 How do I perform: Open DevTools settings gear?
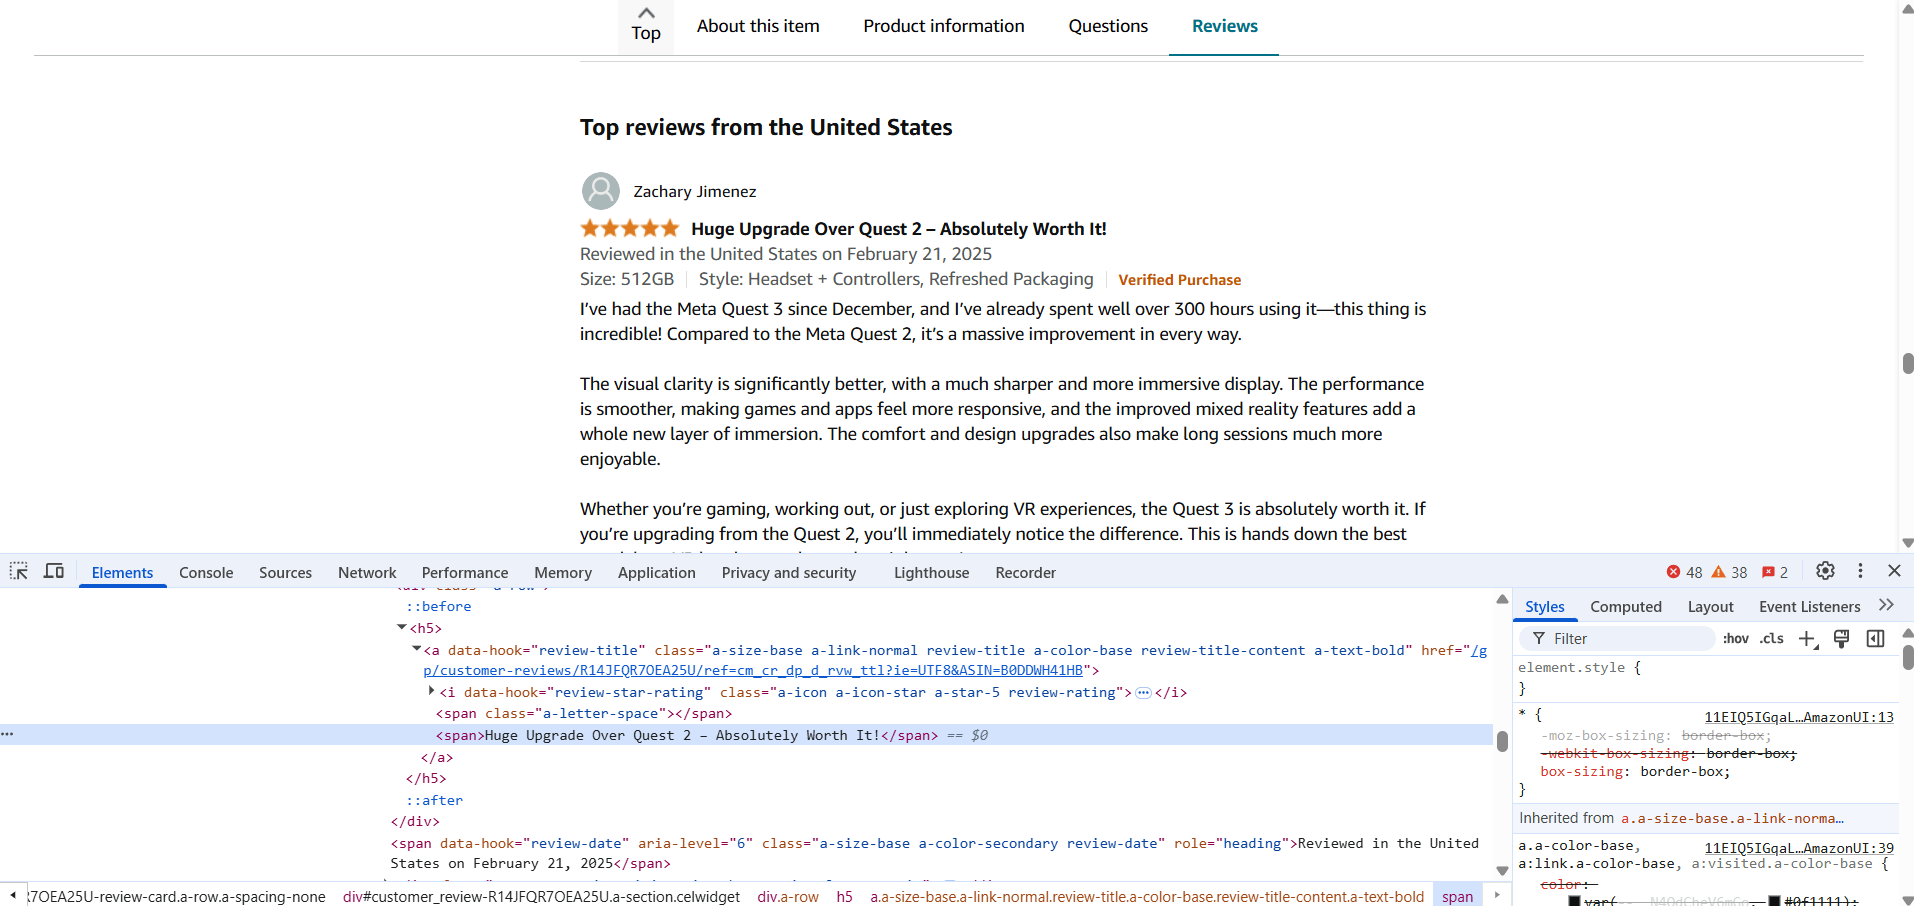pyautogui.click(x=1825, y=571)
